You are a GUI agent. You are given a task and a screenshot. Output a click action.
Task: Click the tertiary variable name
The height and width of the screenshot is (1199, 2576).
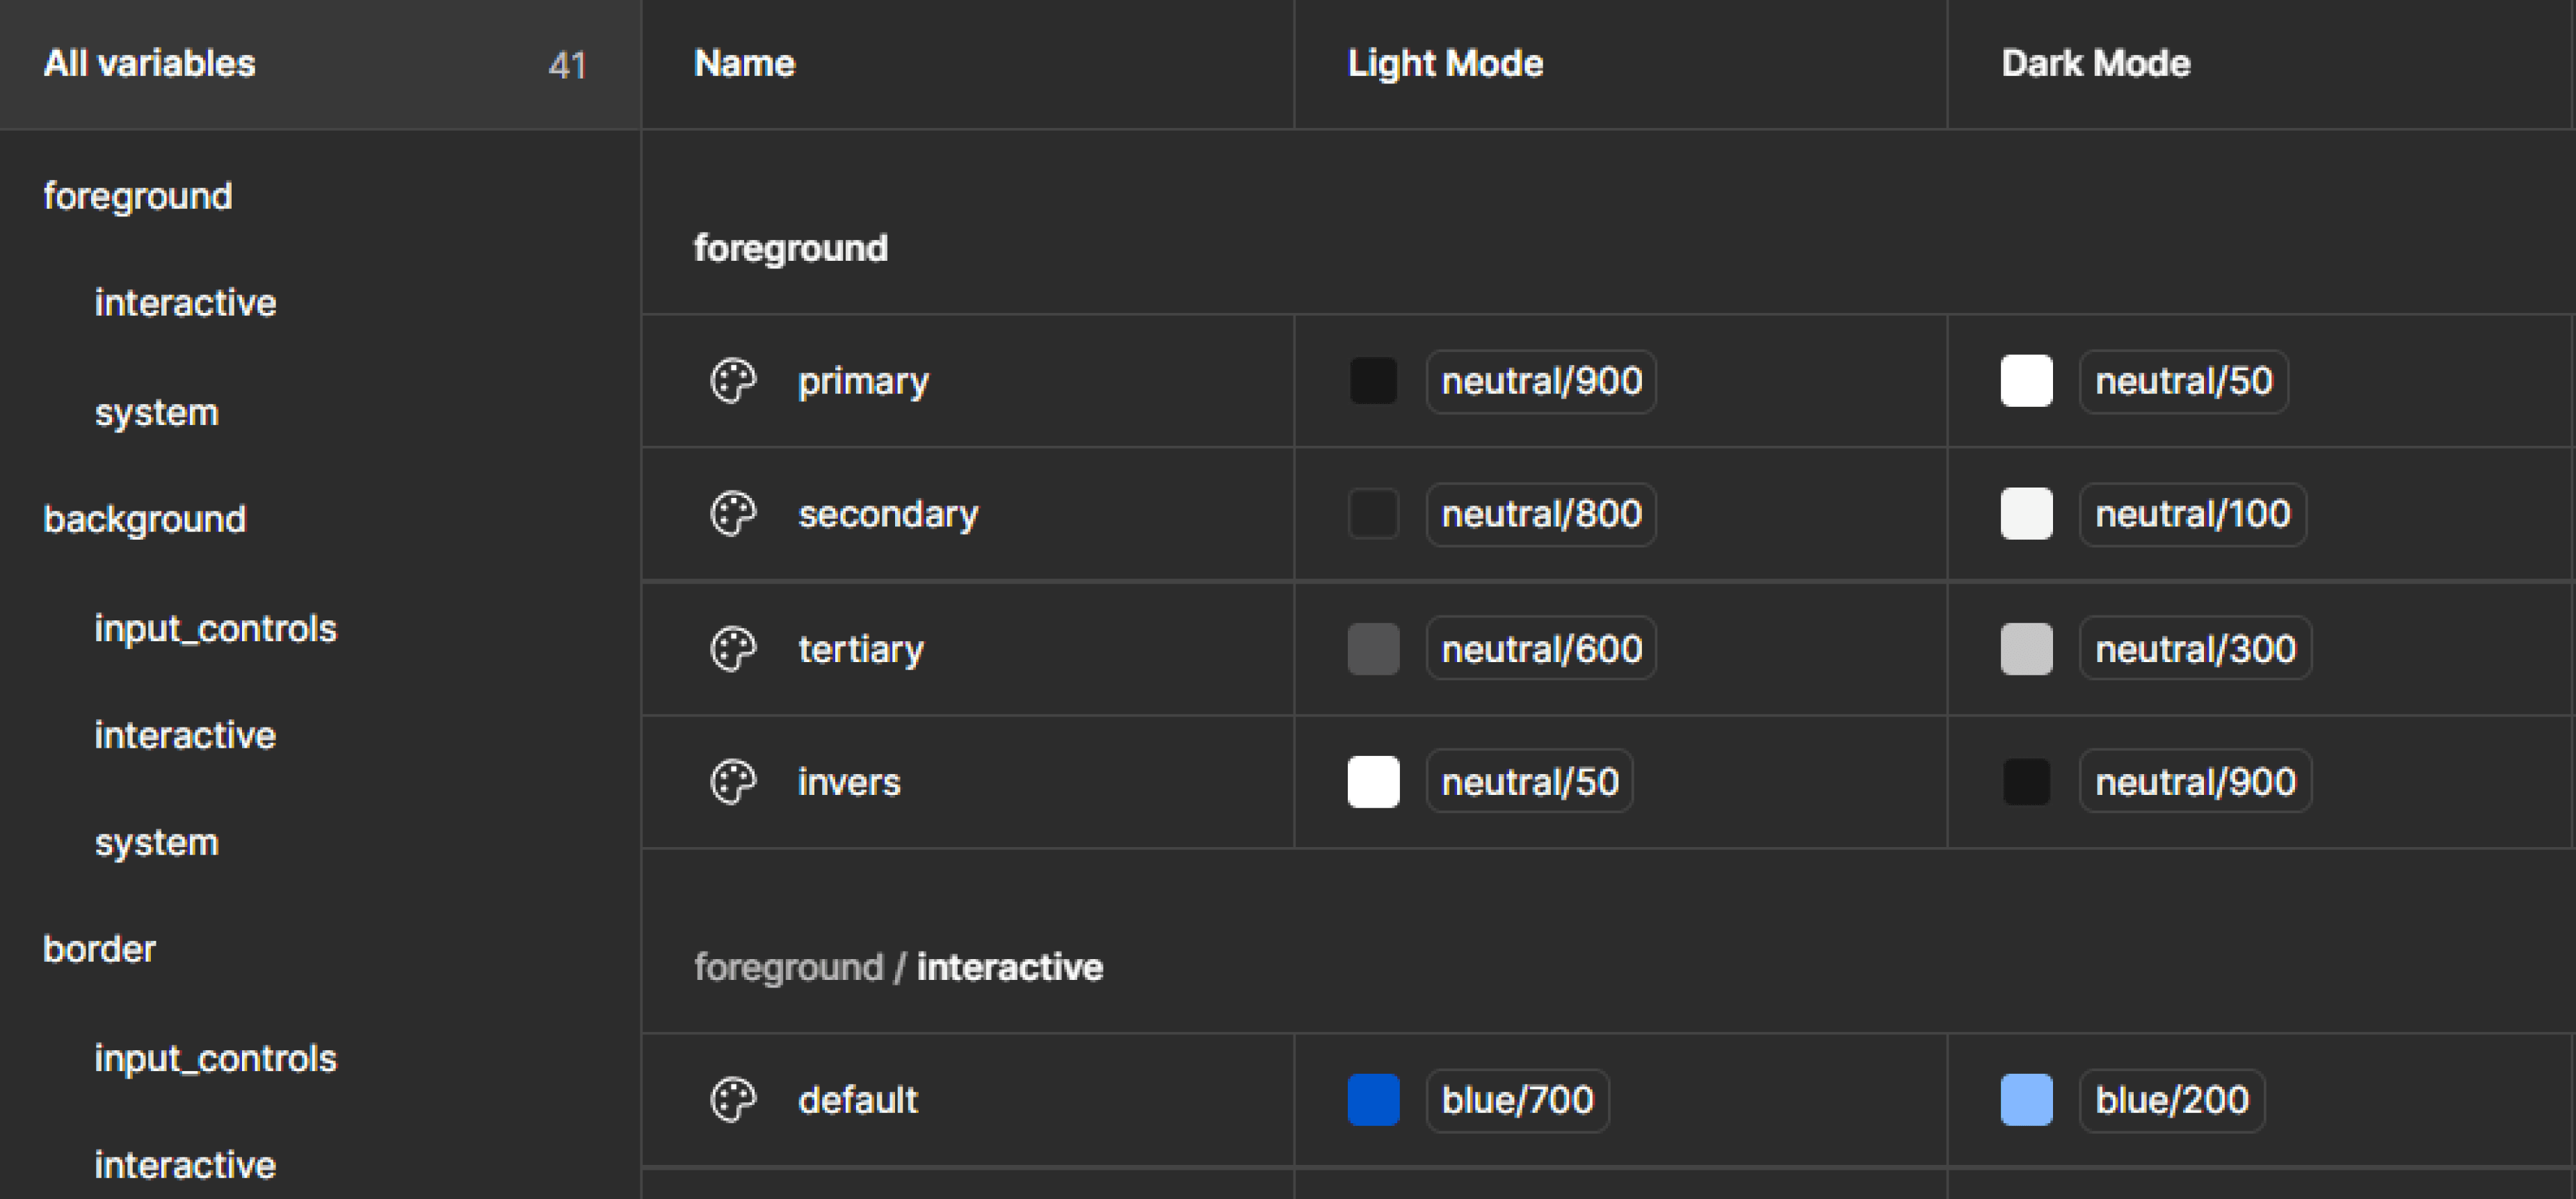click(x=861, y=649)
